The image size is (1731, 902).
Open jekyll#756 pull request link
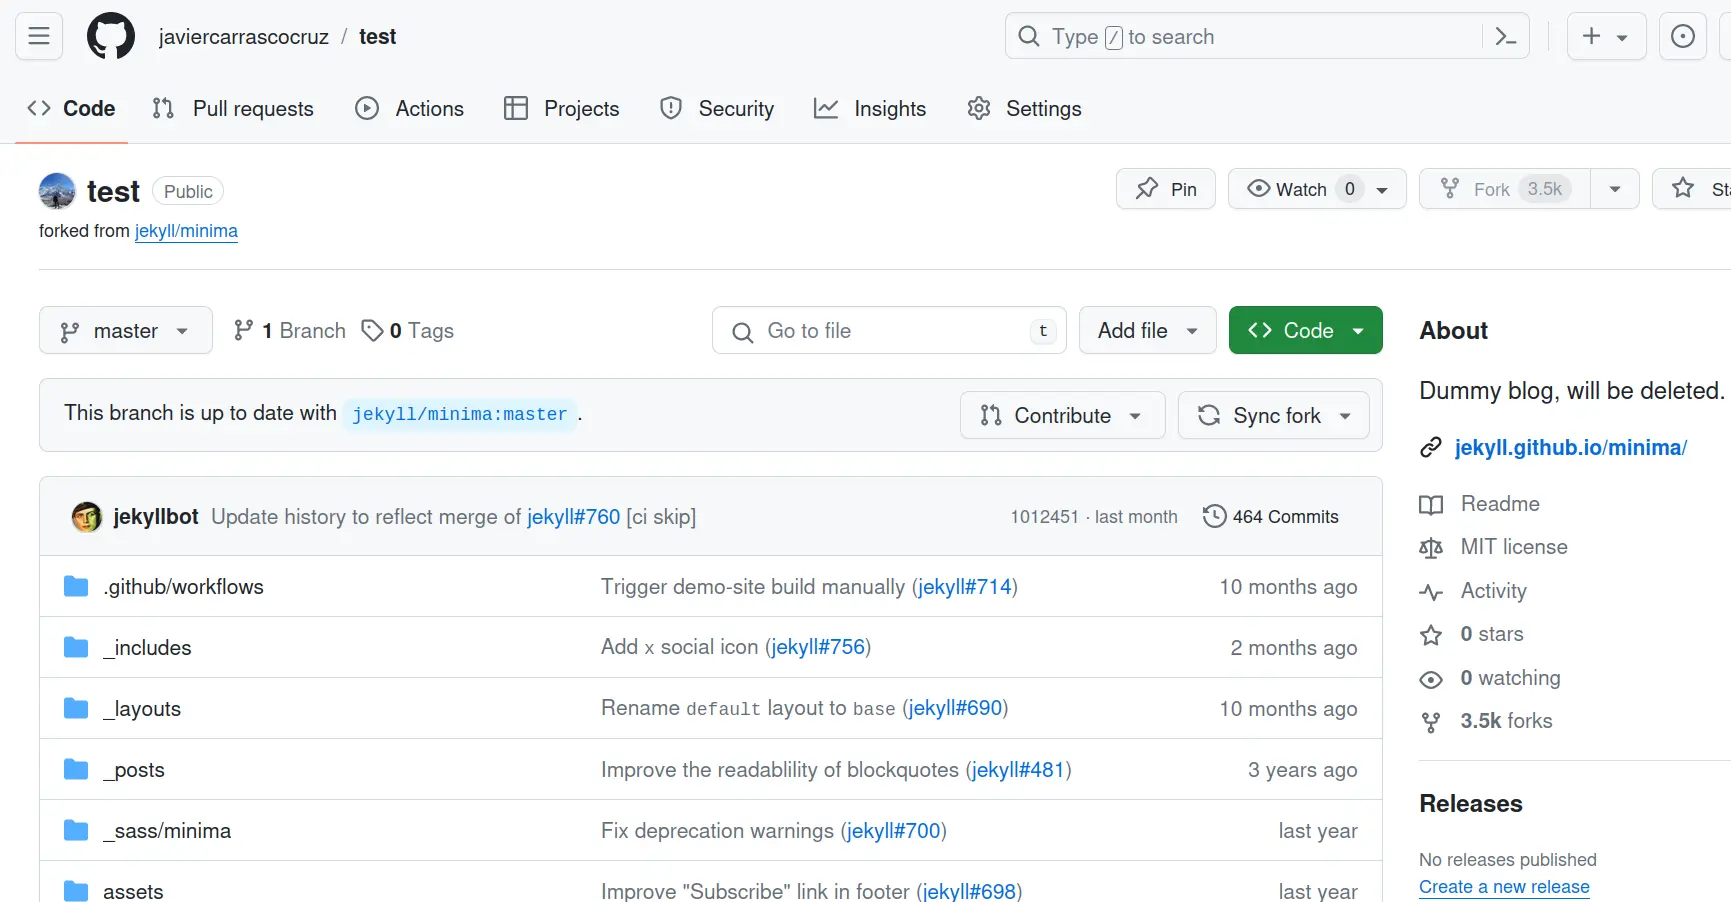(818, 647)
